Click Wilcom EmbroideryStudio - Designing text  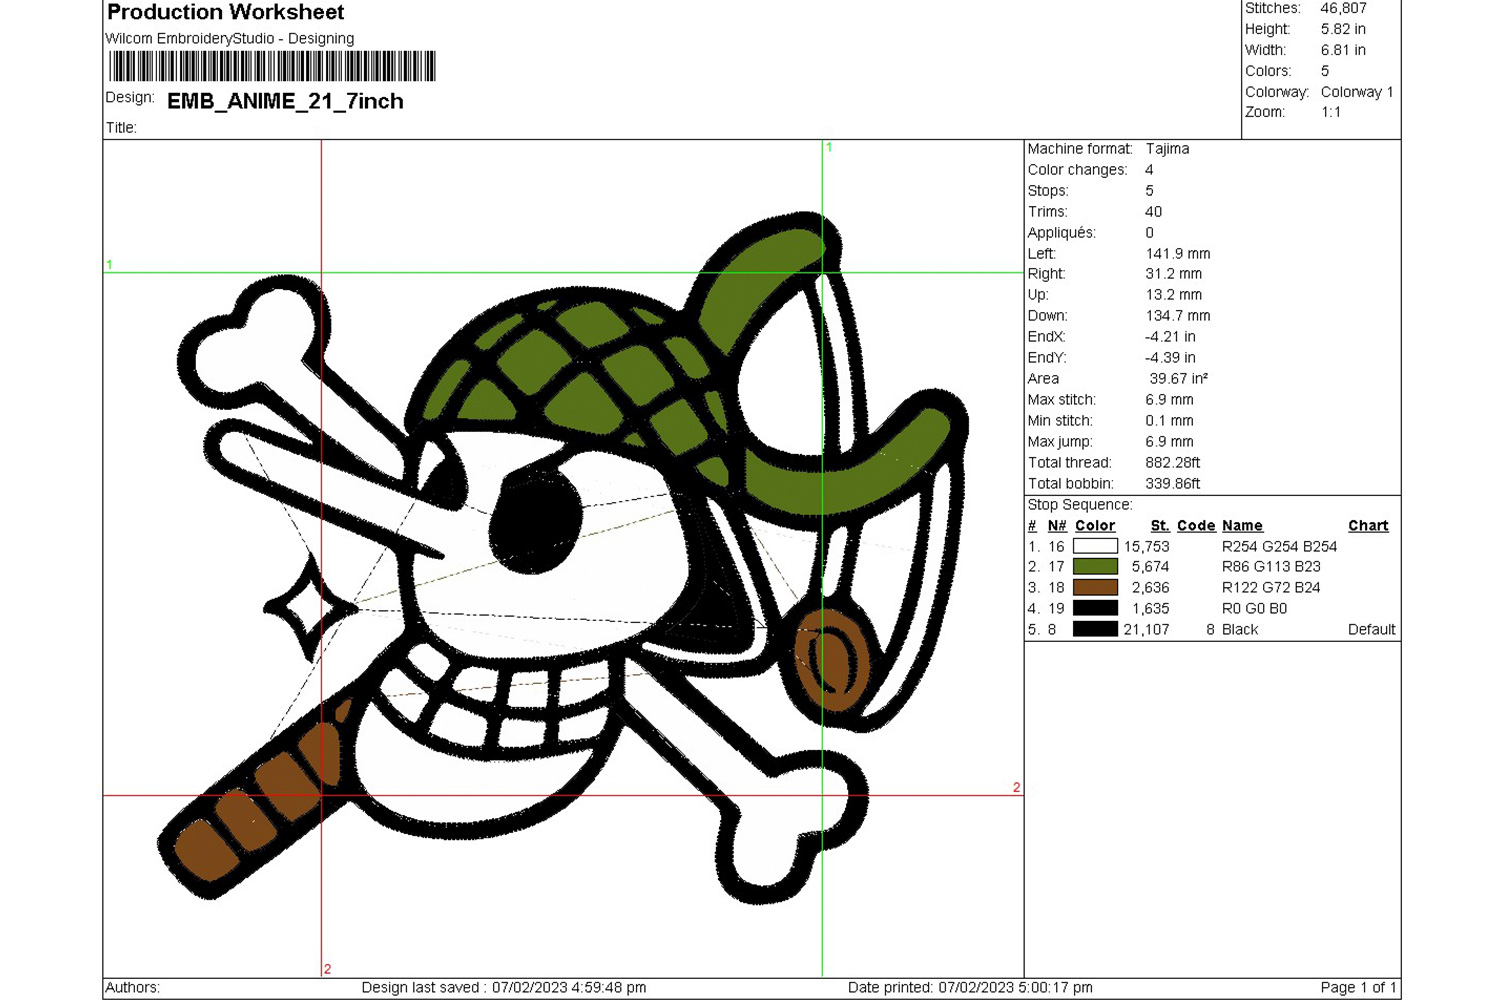tap(229, 38)
